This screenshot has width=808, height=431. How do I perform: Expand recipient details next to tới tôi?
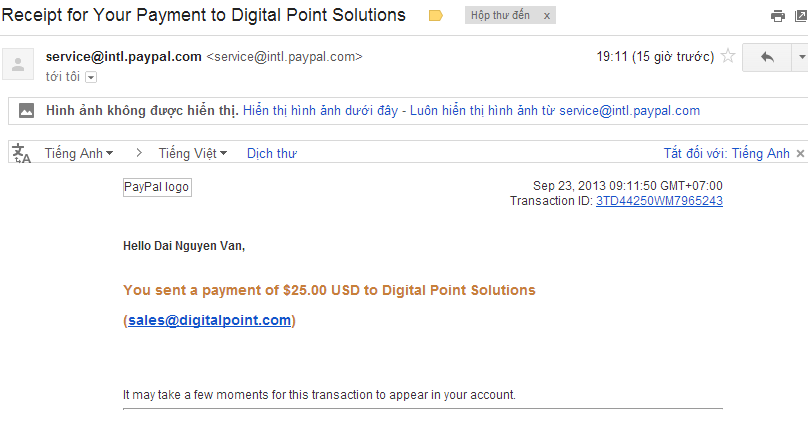coord(91,77)
